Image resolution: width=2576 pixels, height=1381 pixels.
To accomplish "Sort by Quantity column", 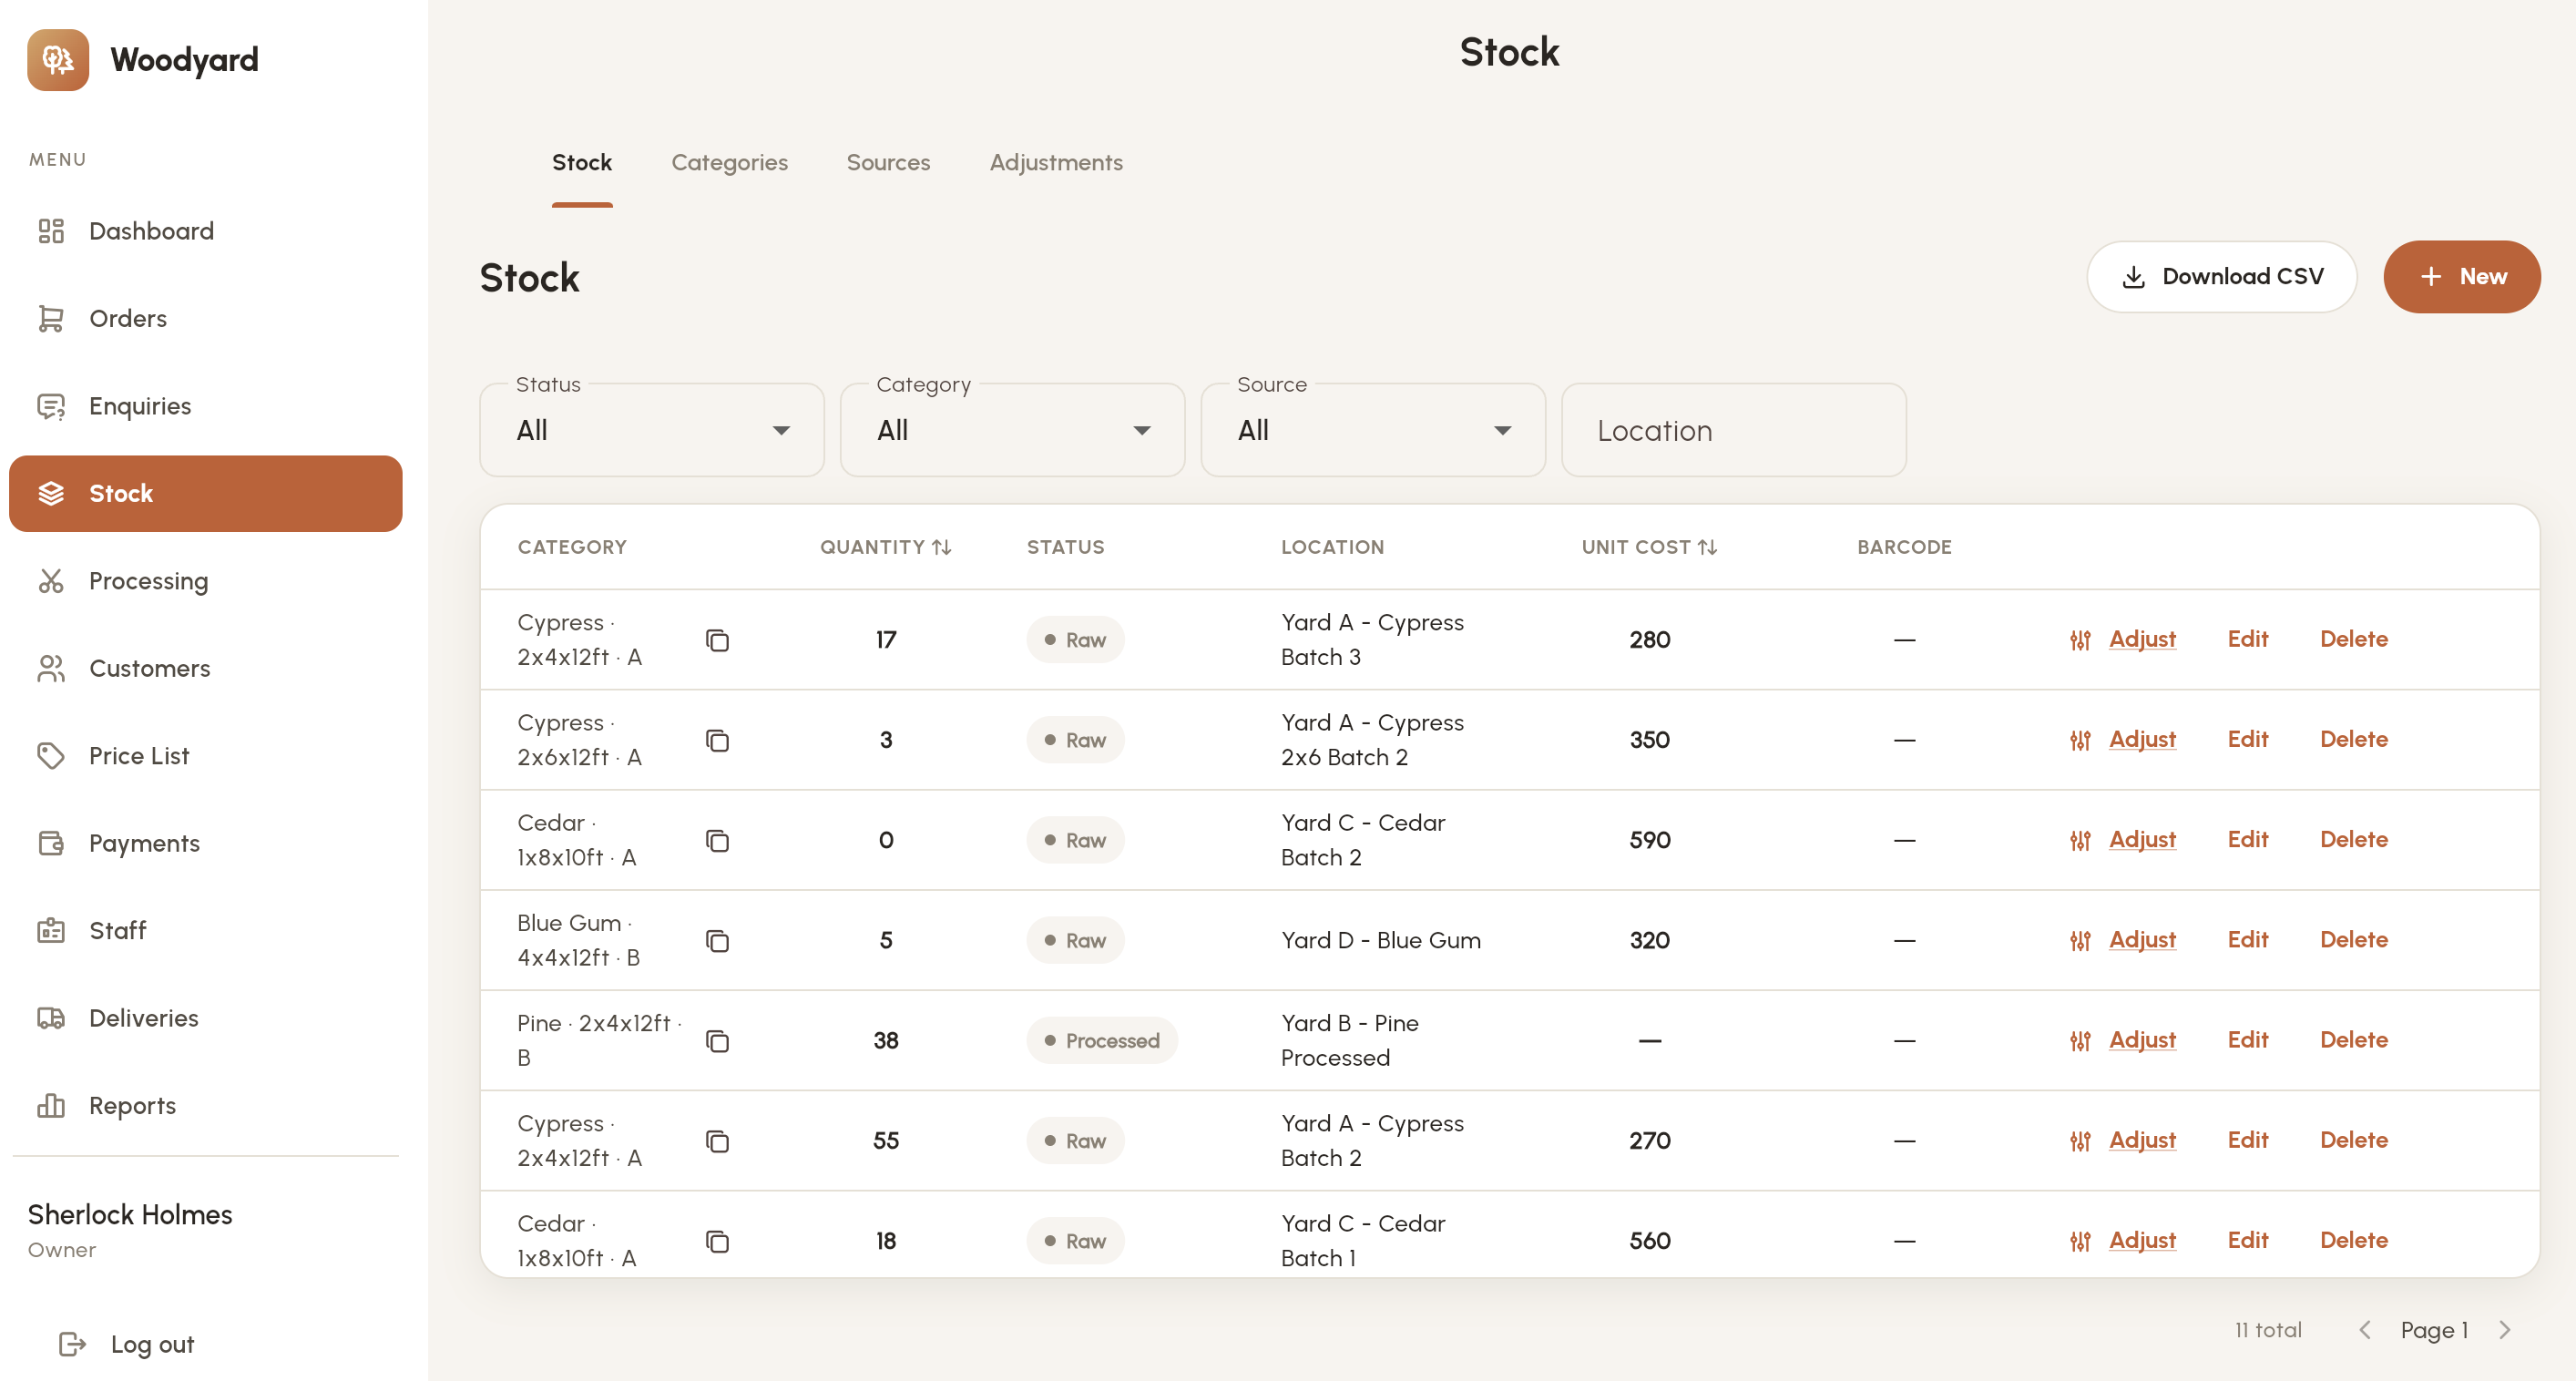I will 885,547.
